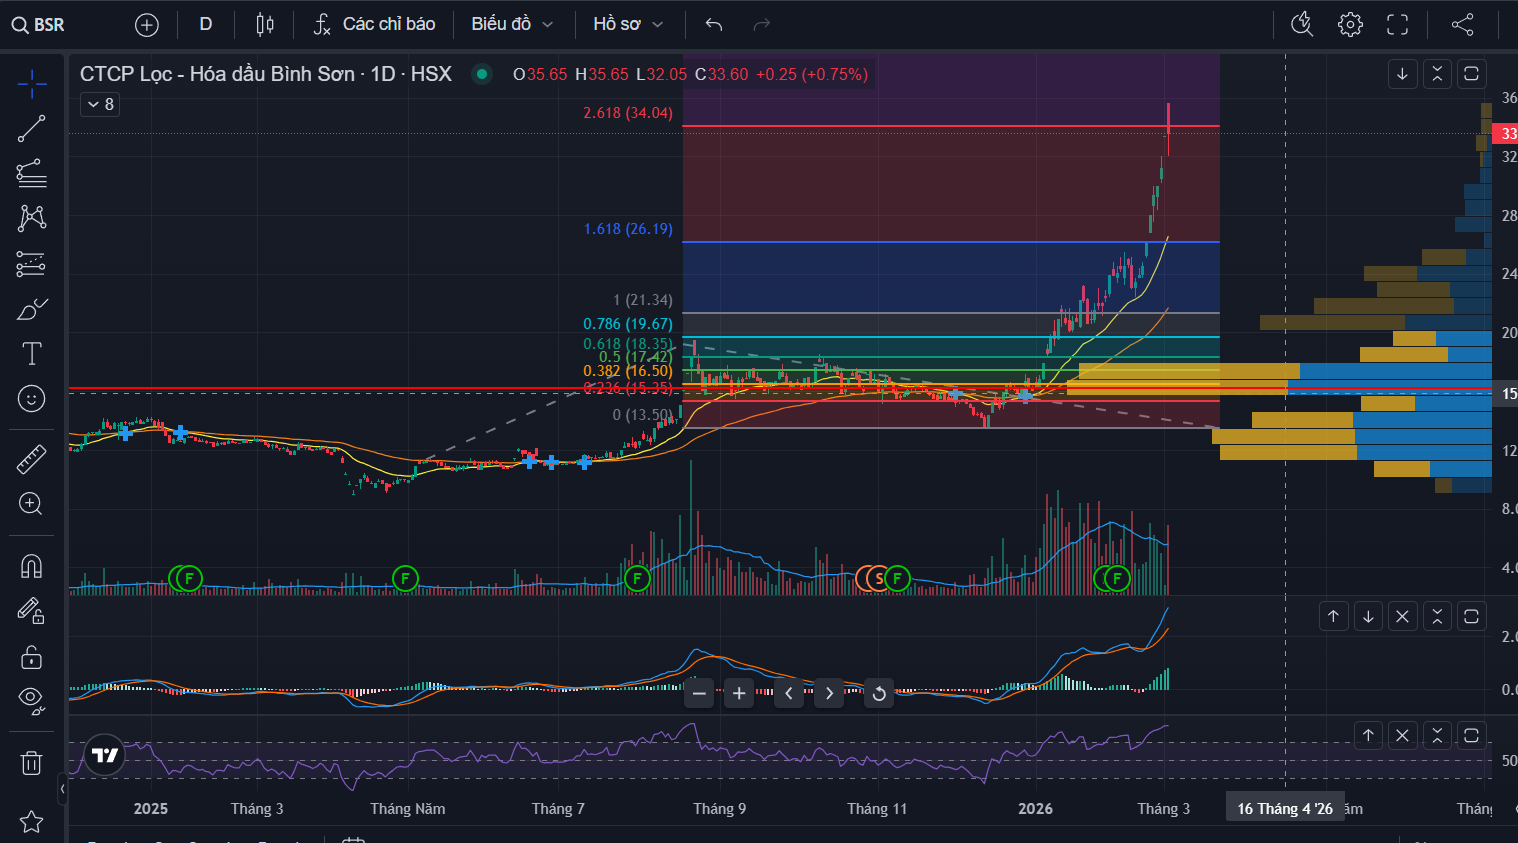The height and width of the screenshot is (843, 1518).
Task: Click the CTCP Lọc - Hóa dầu Bình Sơn title
Action: click(x=266, y=74)
